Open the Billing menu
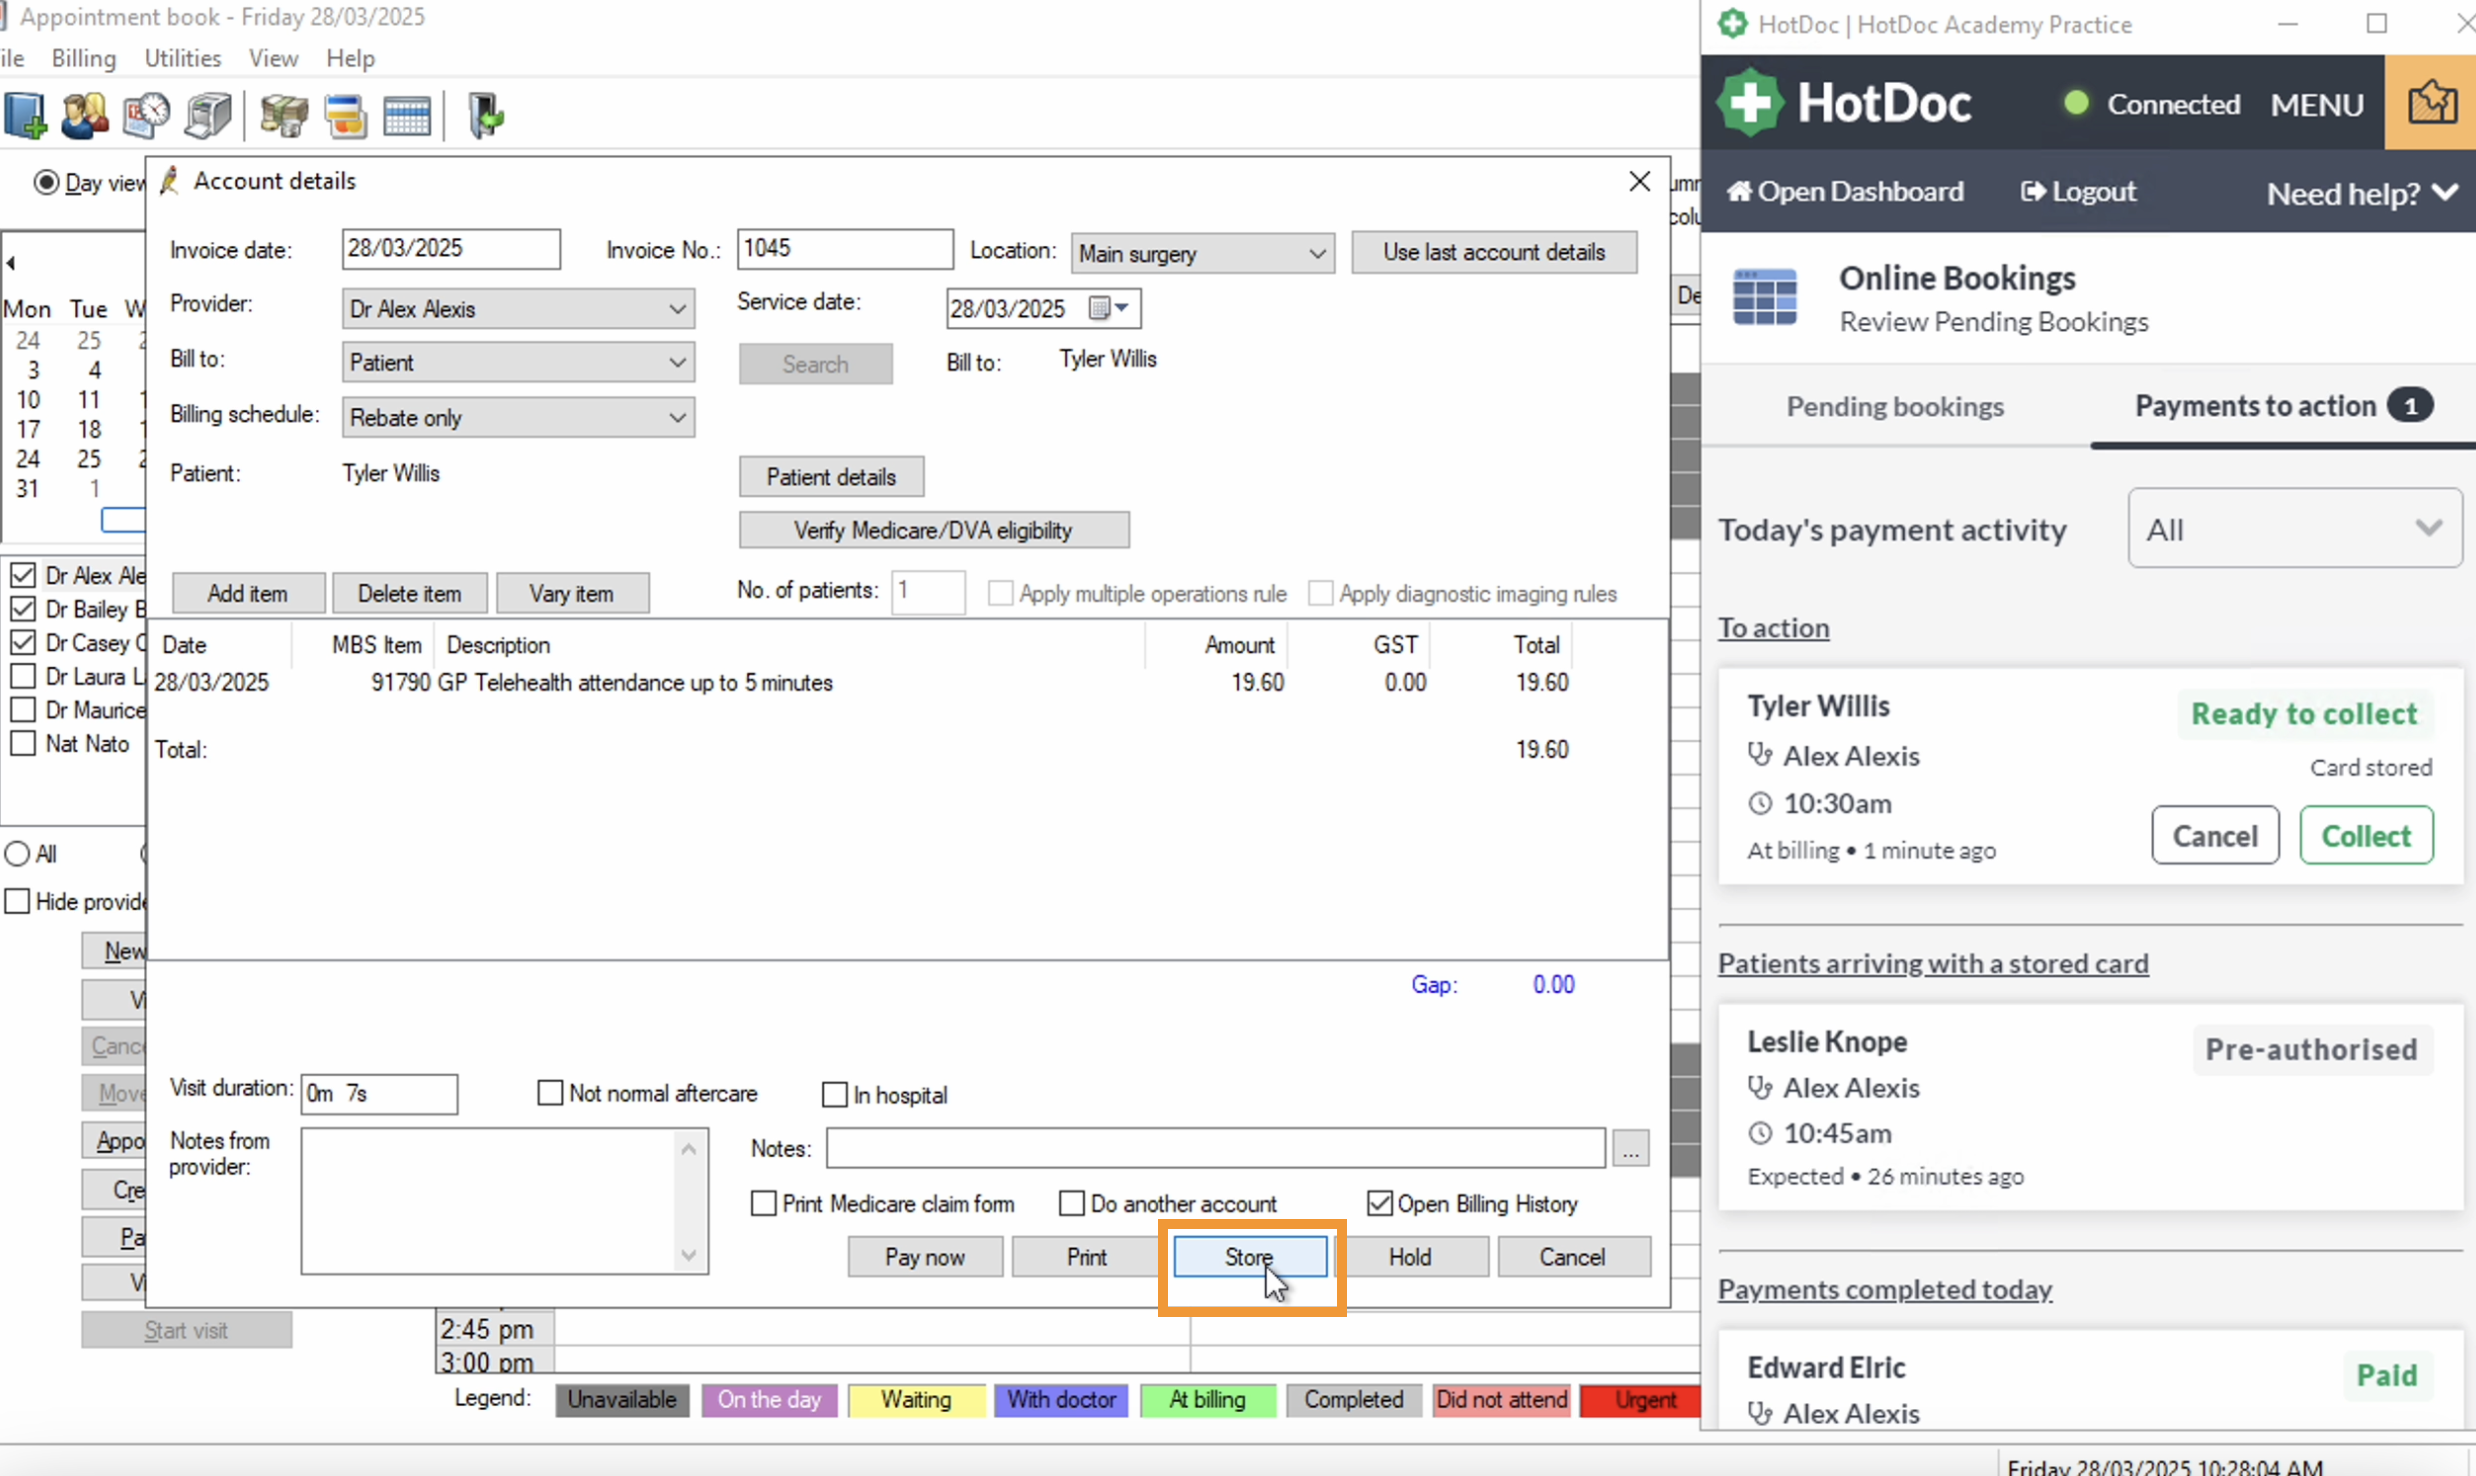This screenshot has height=1476, width=2476. point(84,58)
